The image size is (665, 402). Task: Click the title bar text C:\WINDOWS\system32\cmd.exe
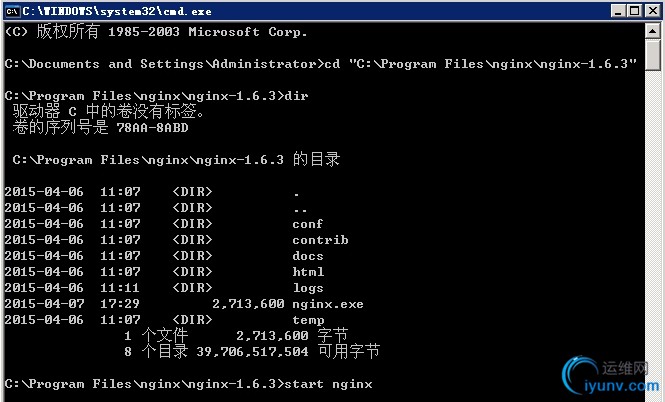tap(117, 11)
